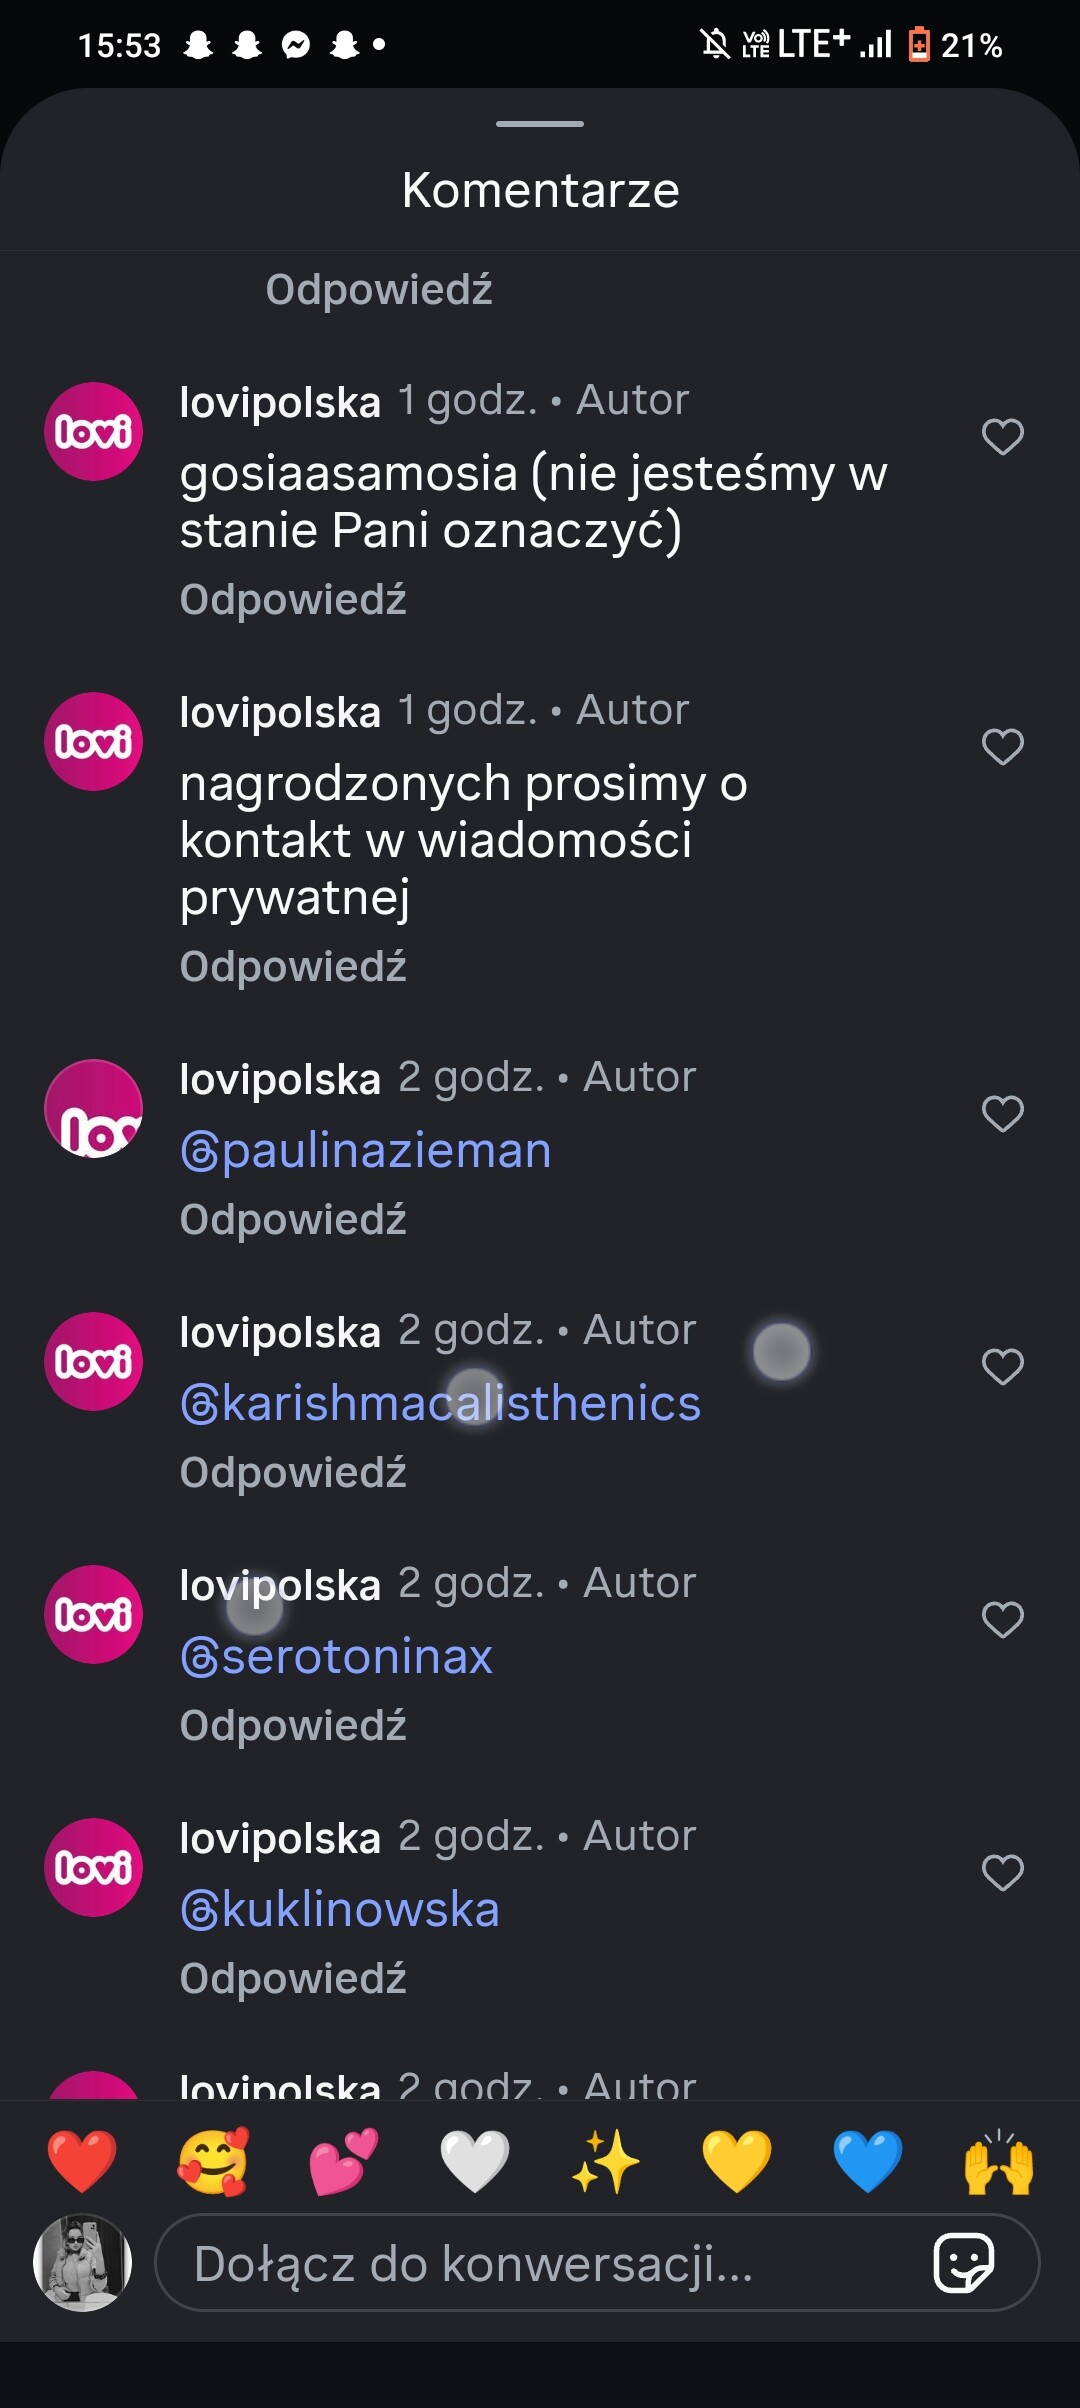Tap heart beside @serotoninax comment

(x=1002, y=1620)
